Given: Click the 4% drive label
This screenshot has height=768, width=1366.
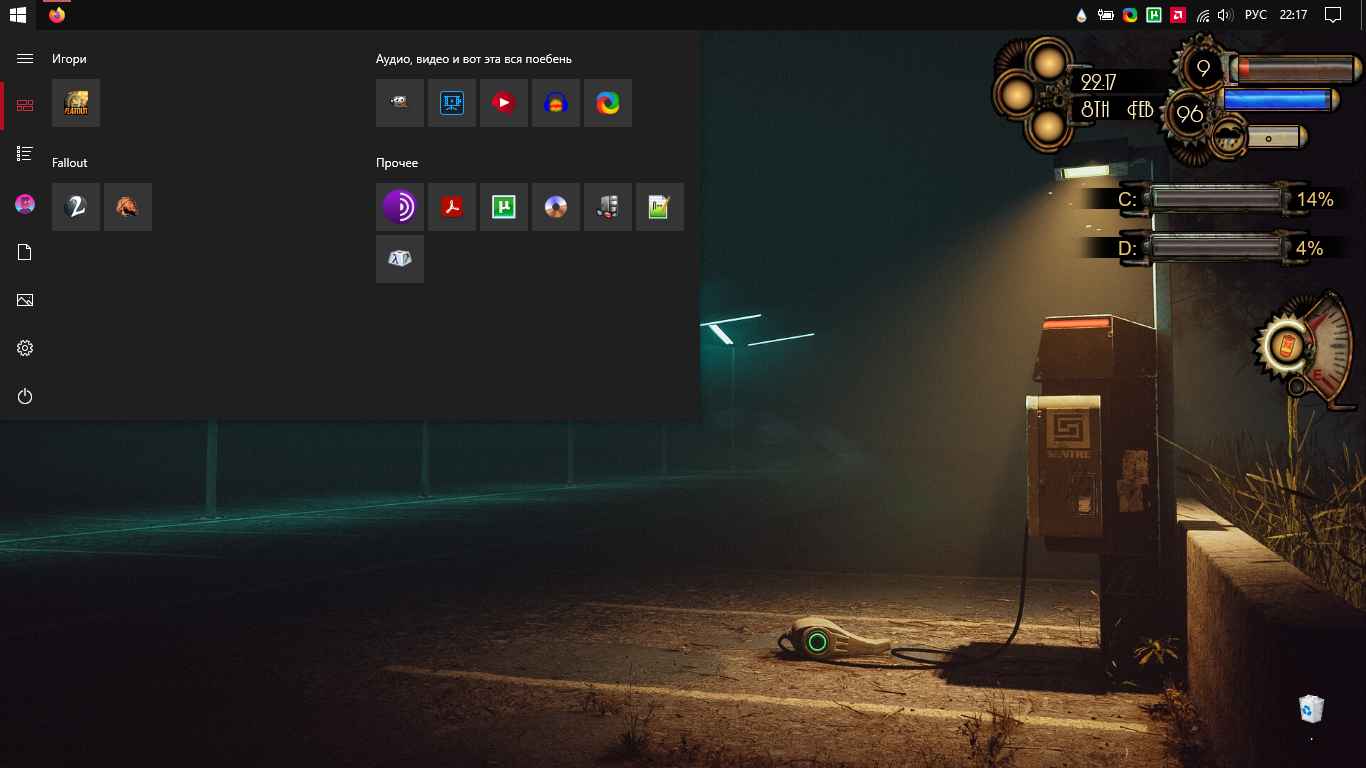Looking at the screenshot, I should point(1310,248).
